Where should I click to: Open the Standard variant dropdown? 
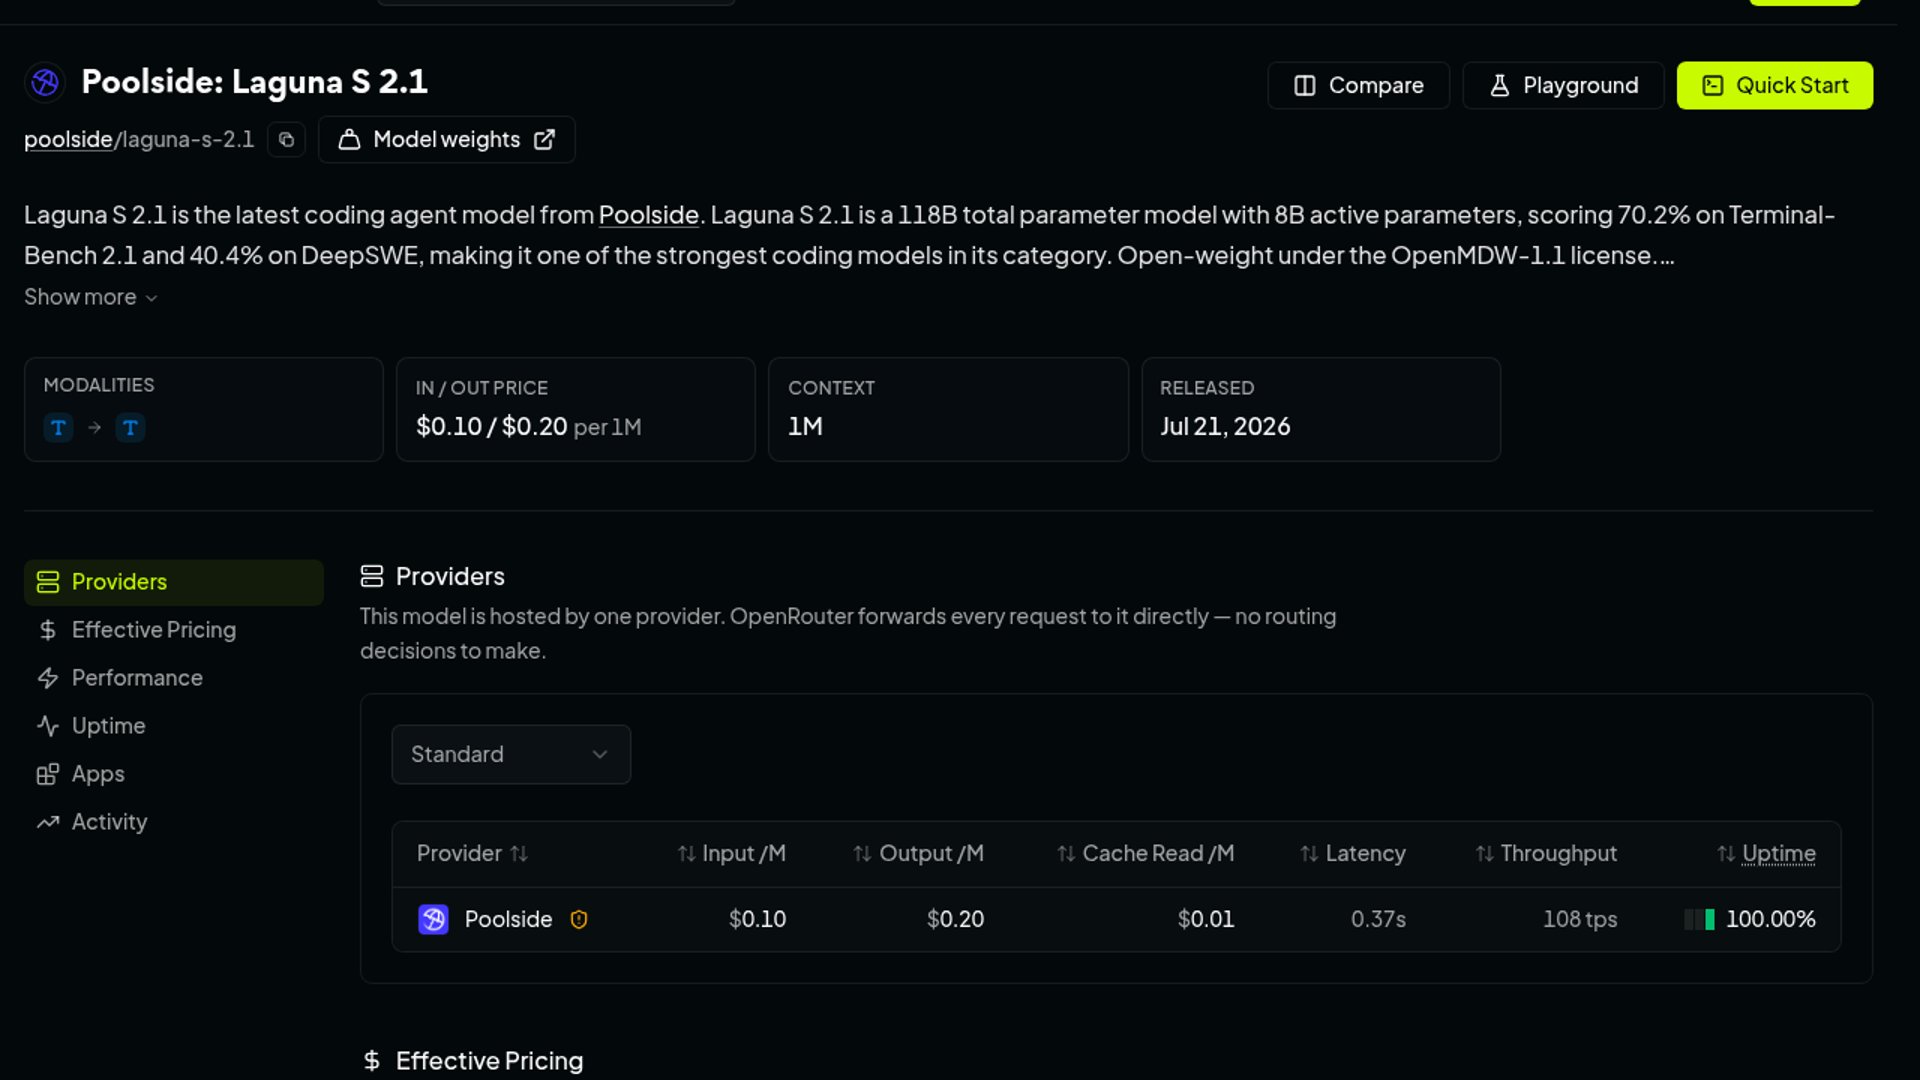[x=511, y=754]
